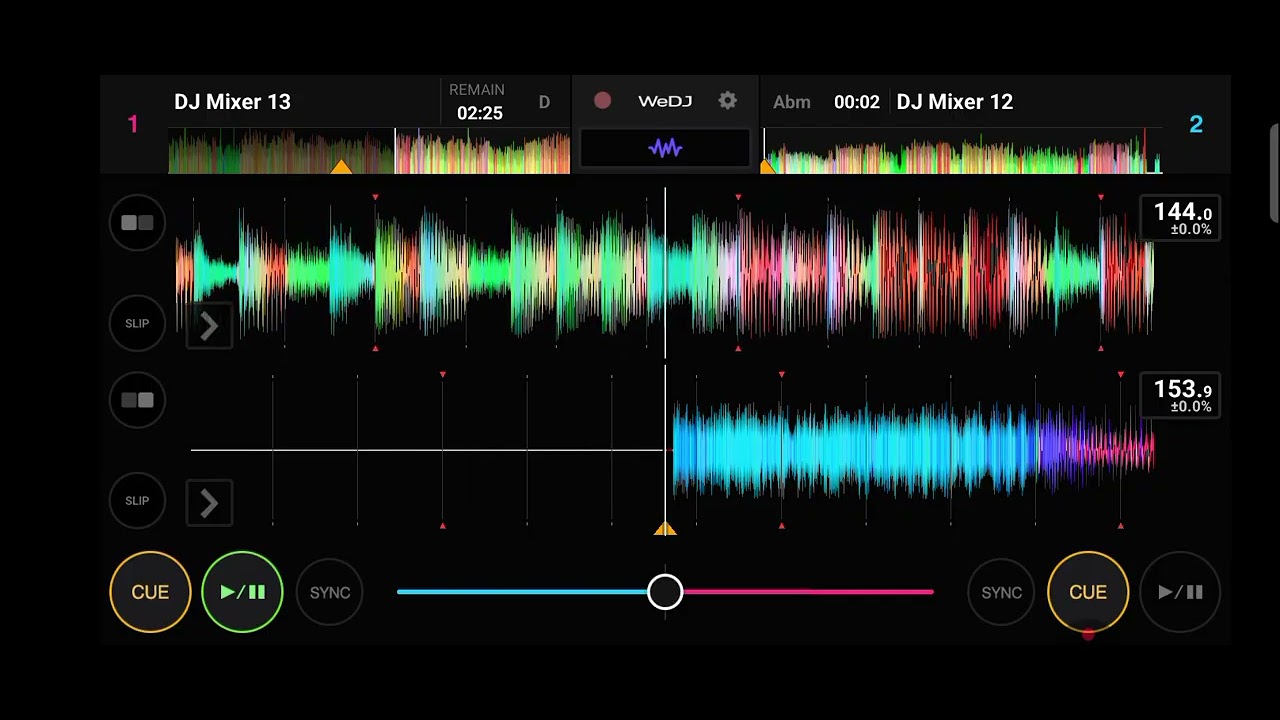This screenshot has width=1280, height=720.
Task: Select pink deck number 1
Action: tap(133, 124)
